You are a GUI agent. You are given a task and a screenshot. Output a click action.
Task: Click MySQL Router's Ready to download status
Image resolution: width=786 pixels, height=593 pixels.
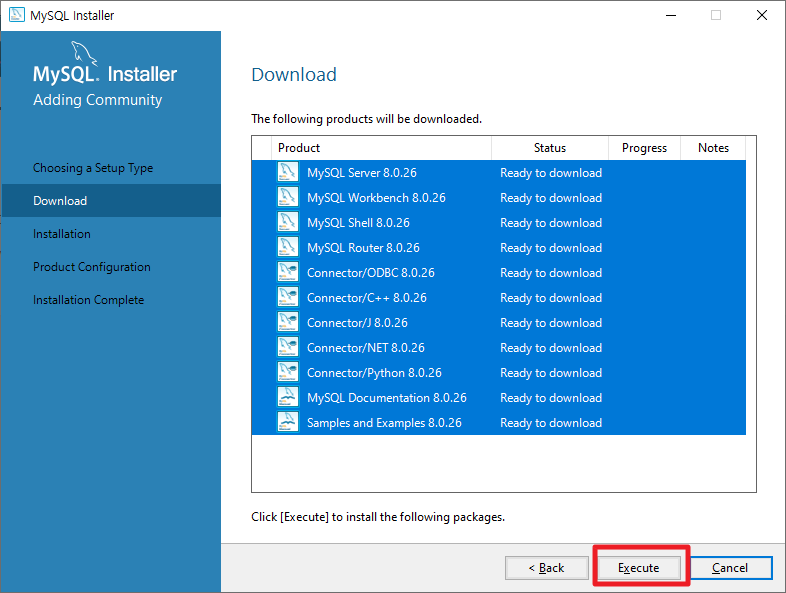(551, 248)
